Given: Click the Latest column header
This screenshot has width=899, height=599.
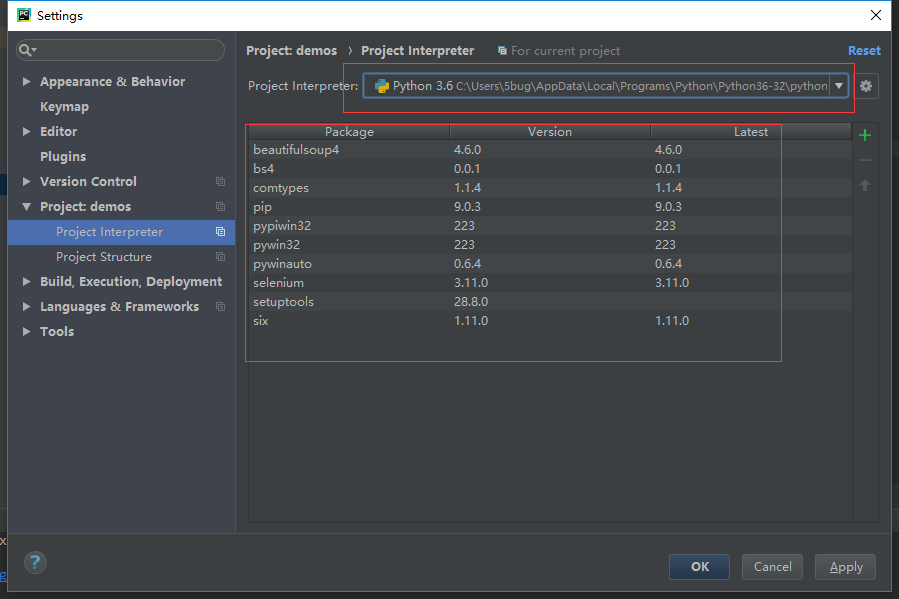Looking at the screenshot, I should (x=751, y=132).
